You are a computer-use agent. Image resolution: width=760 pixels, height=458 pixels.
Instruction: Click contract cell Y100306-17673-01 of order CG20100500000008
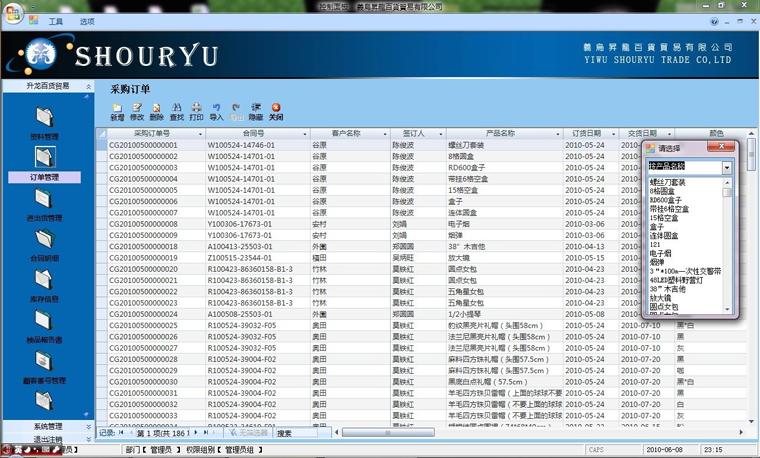pos(239,224)
